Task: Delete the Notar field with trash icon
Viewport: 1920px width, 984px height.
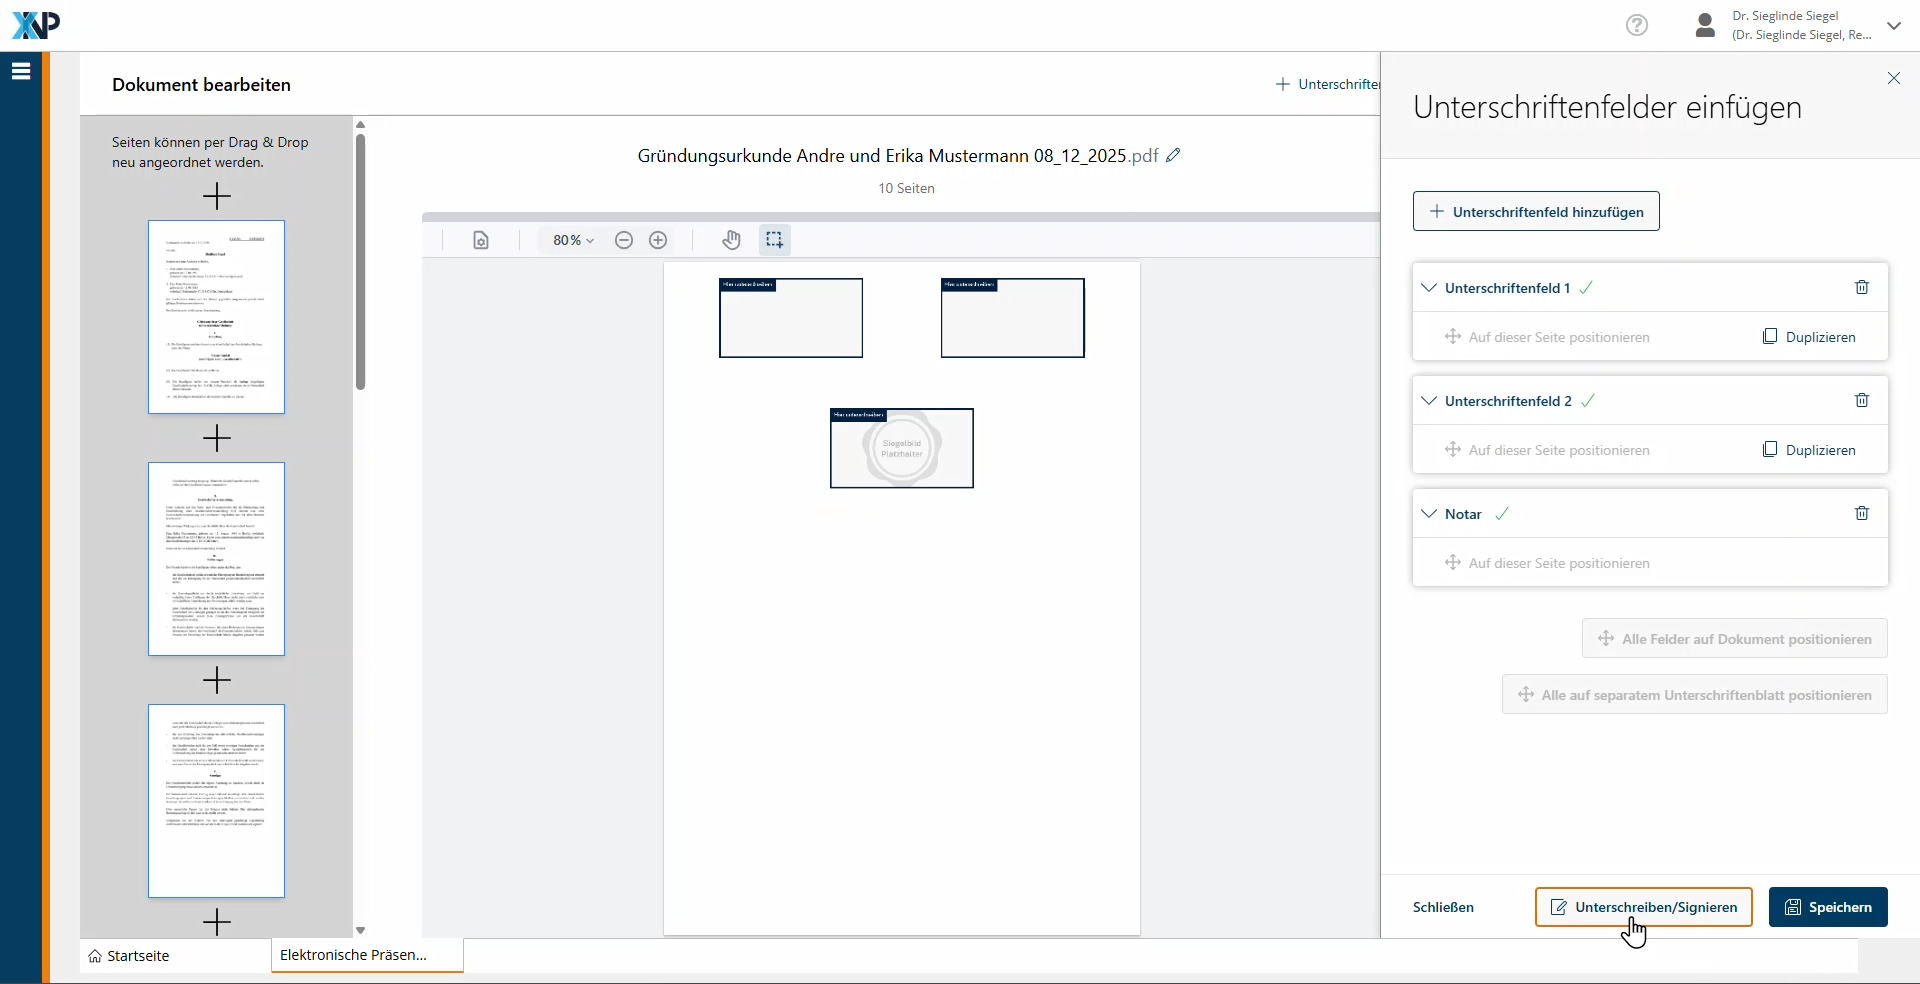Action: pyautogui.click(x=1862, y=514)
